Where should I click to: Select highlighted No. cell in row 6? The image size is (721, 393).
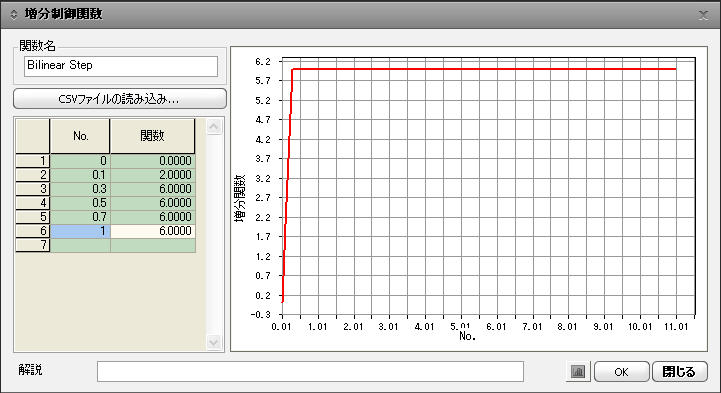coord(80,231)
